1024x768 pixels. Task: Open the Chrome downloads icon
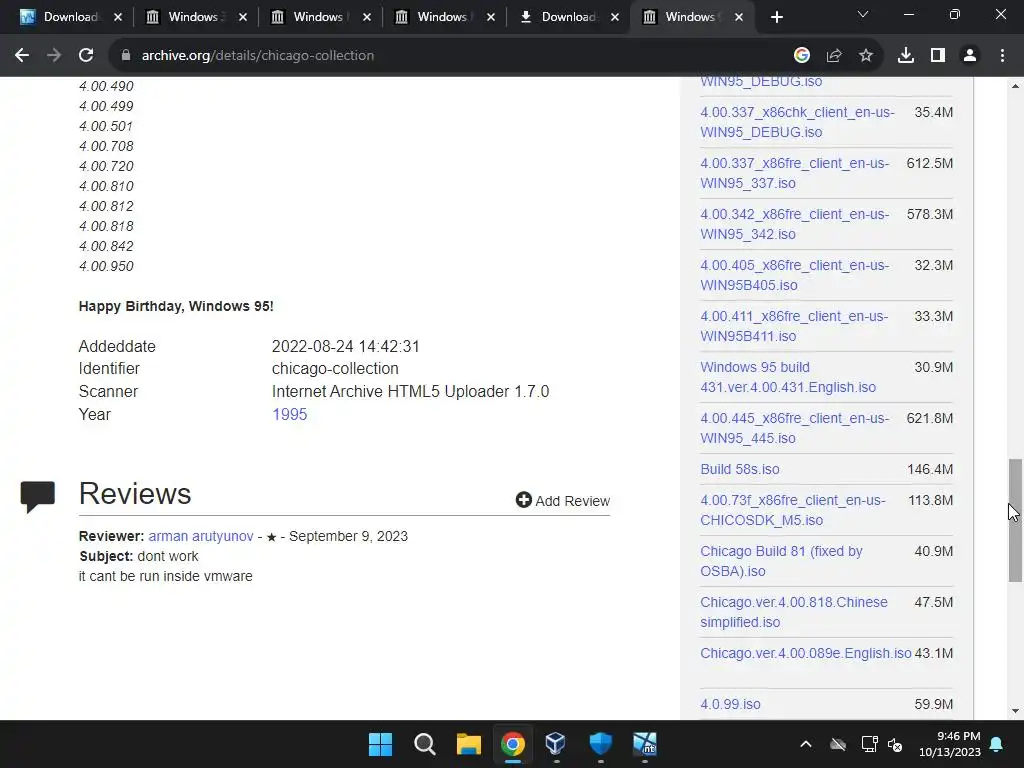pos(905,56)
